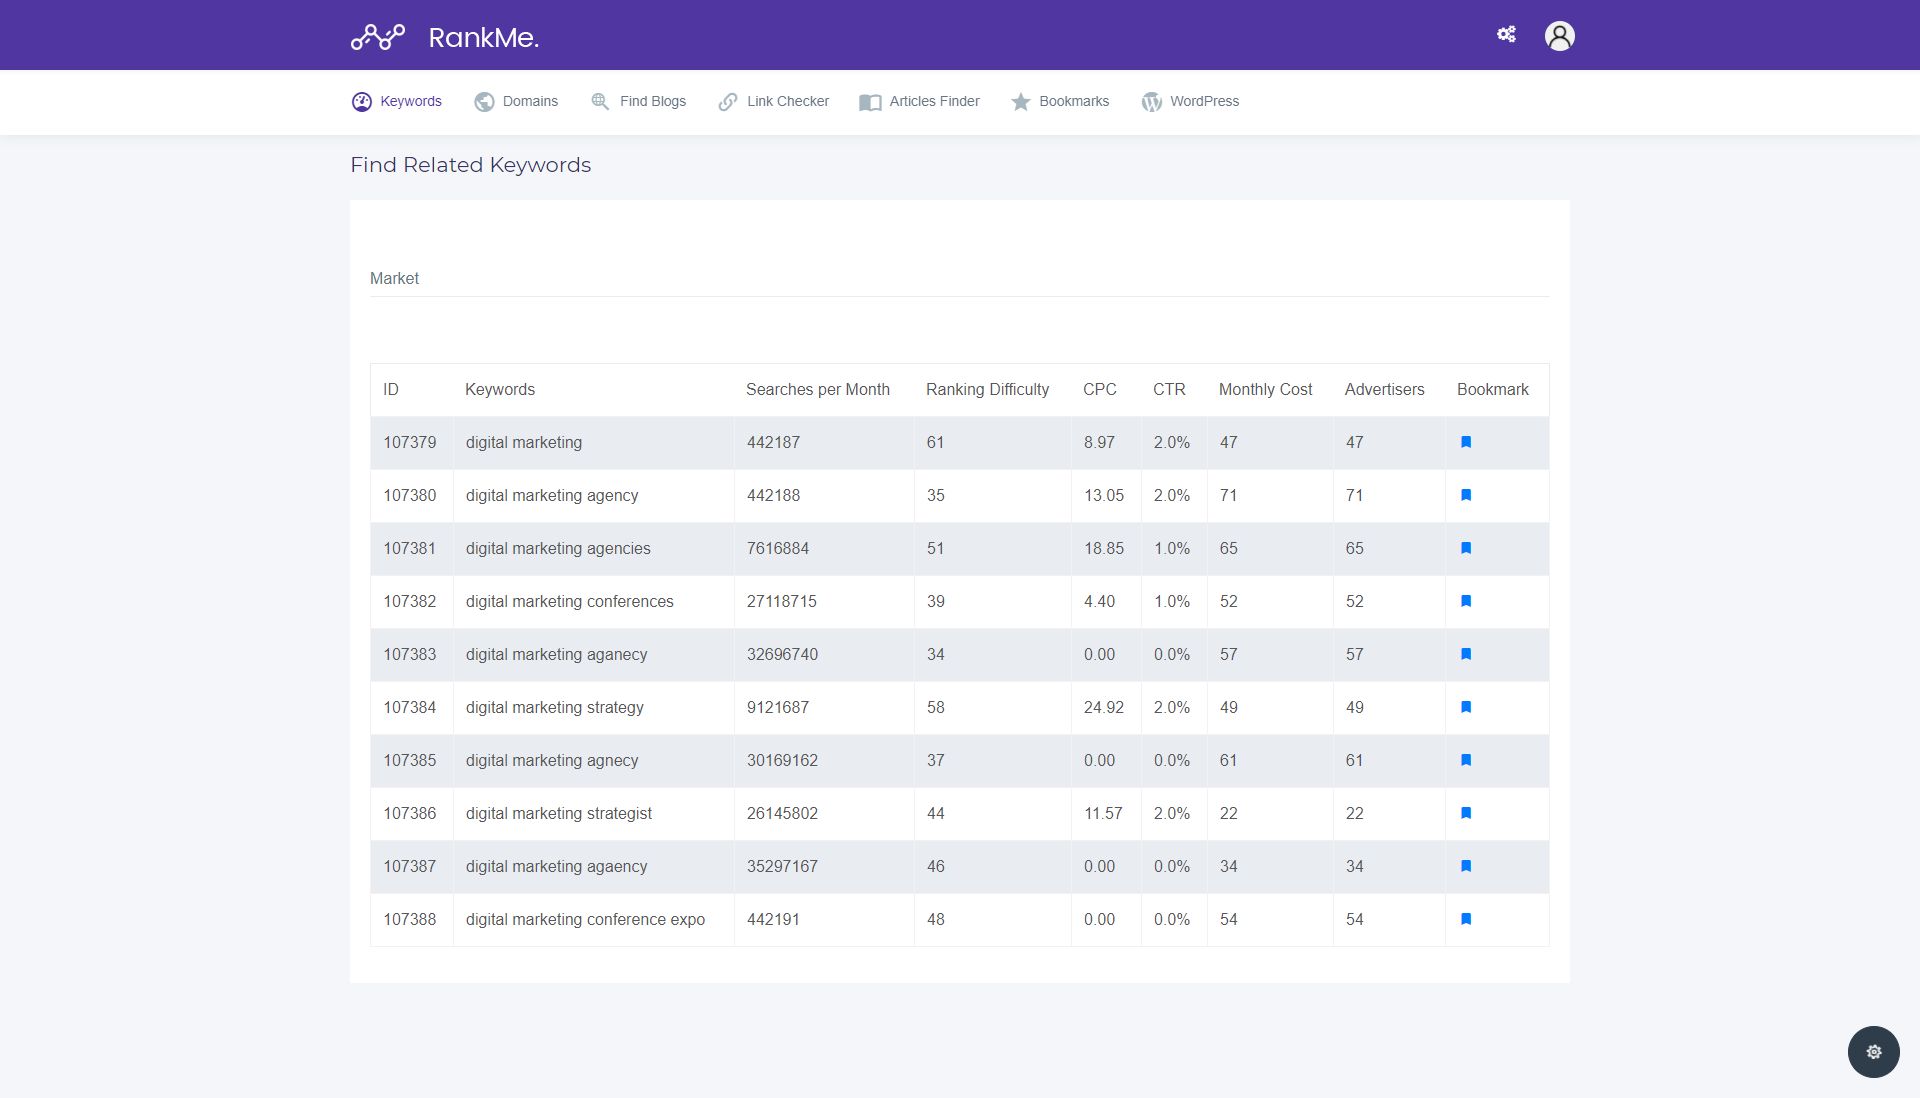Click the RankMe logo icon
The width and height of the screenshot is (1920, 1098).
(377, 37)
